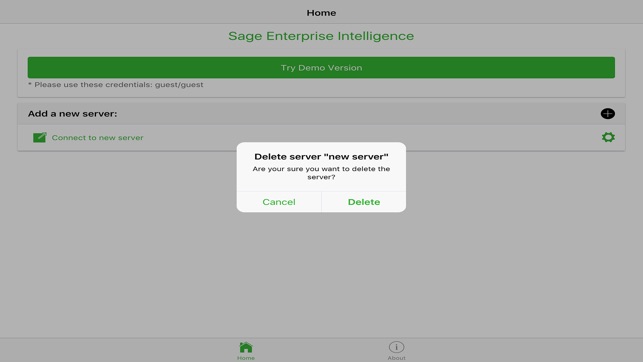Click the edit icon beside Connect to new server
Screen dimensions: 643x362
(40, 137)
